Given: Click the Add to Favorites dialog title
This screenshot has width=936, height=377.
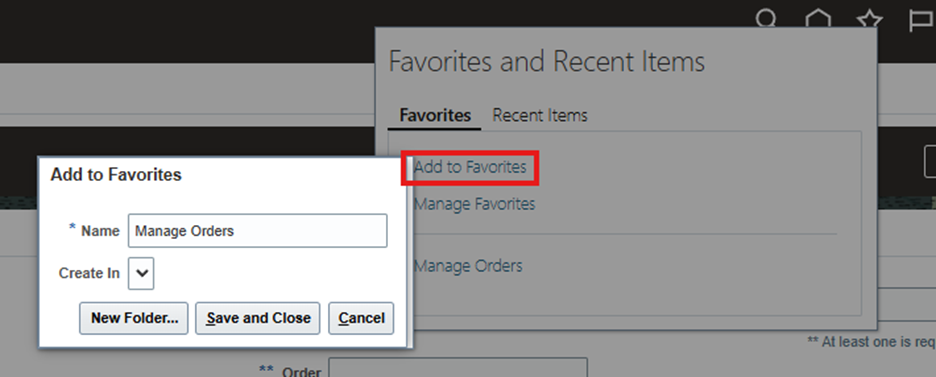Looking at the screenshot, I should coord(116,175).
